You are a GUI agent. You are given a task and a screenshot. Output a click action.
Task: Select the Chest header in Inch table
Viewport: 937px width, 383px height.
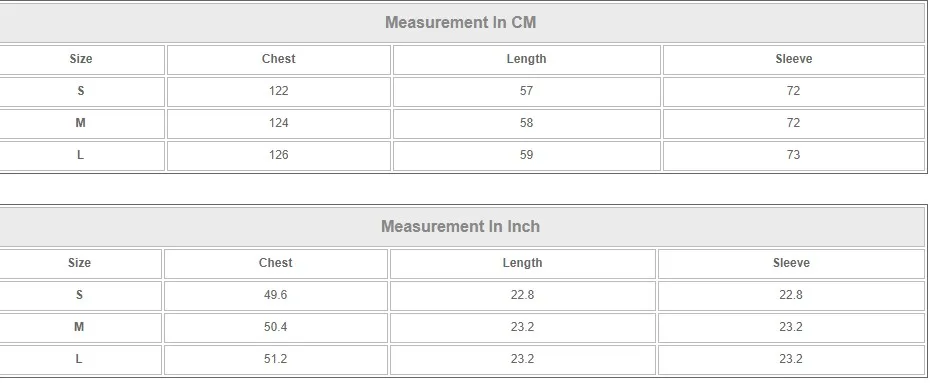point(275,263)
